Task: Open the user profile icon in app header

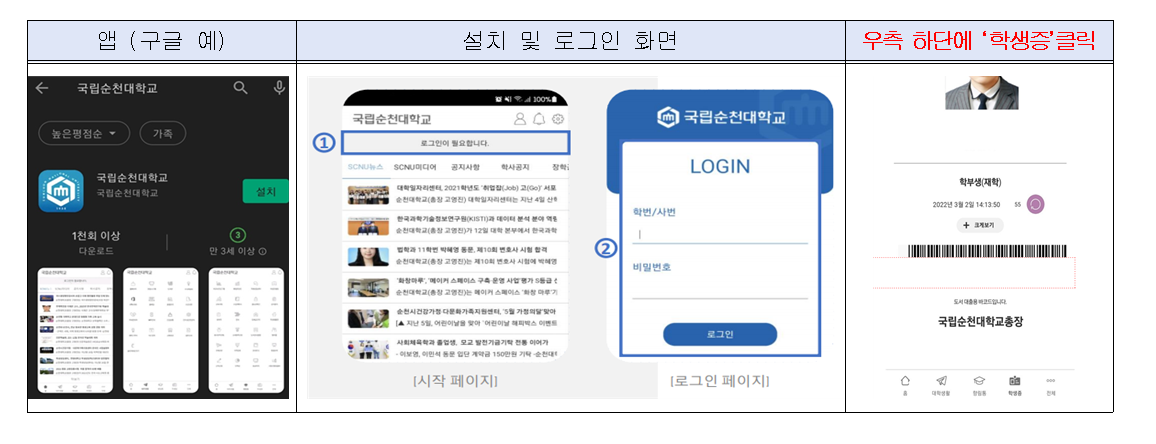Action: 520,119
